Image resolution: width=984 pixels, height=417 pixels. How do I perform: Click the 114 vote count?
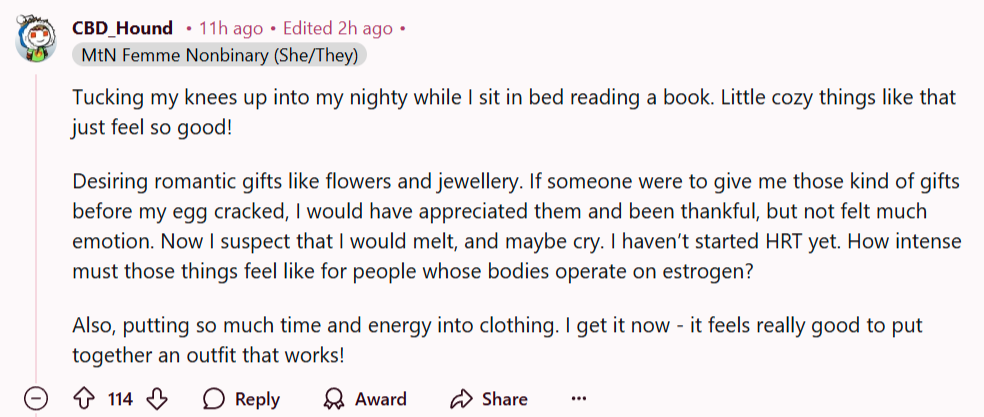(120, 399)
